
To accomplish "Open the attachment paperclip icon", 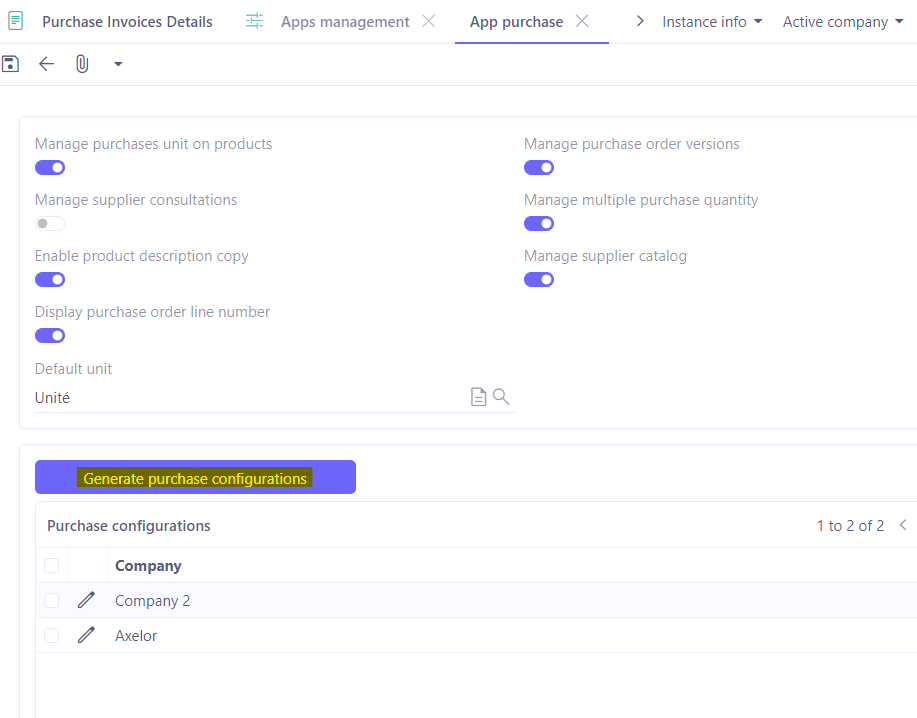I will (x=81, y=63).
